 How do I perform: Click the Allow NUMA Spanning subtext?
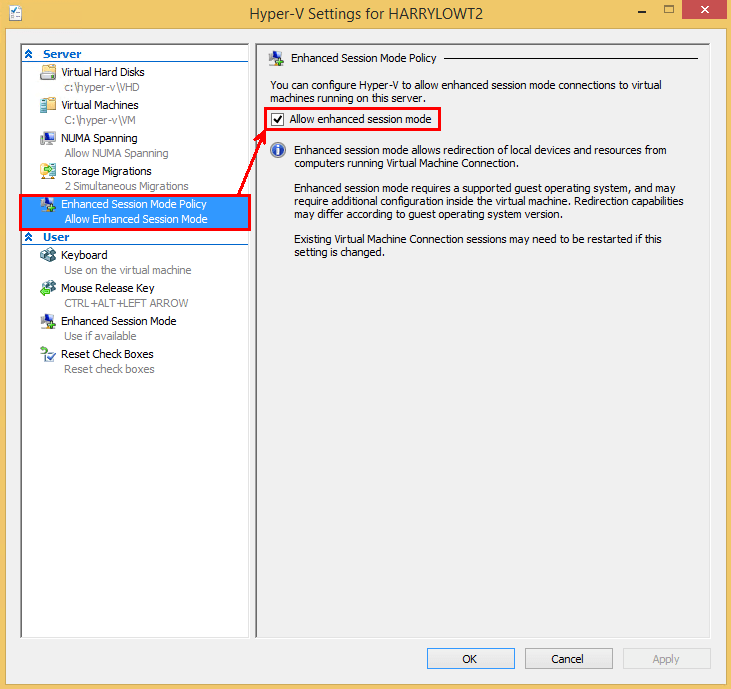point(117,153)
